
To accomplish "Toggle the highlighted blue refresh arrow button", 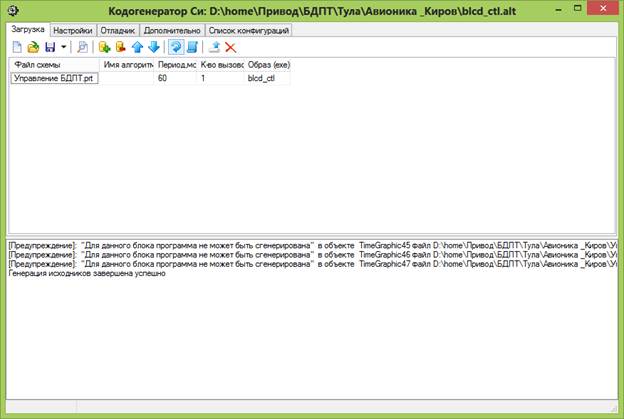I will tap(175, 47).
